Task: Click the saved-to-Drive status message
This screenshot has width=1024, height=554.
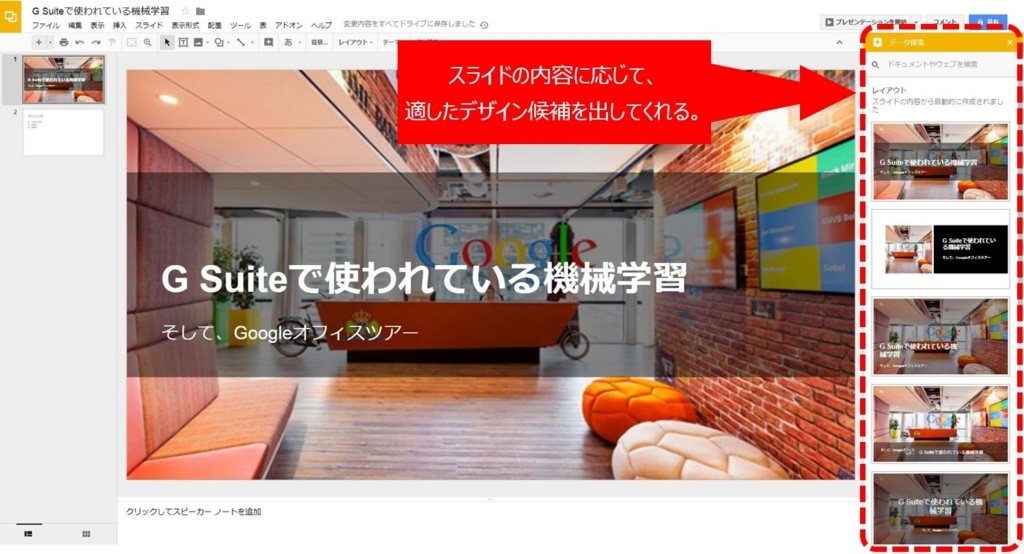Action: (x=409, y=24)
